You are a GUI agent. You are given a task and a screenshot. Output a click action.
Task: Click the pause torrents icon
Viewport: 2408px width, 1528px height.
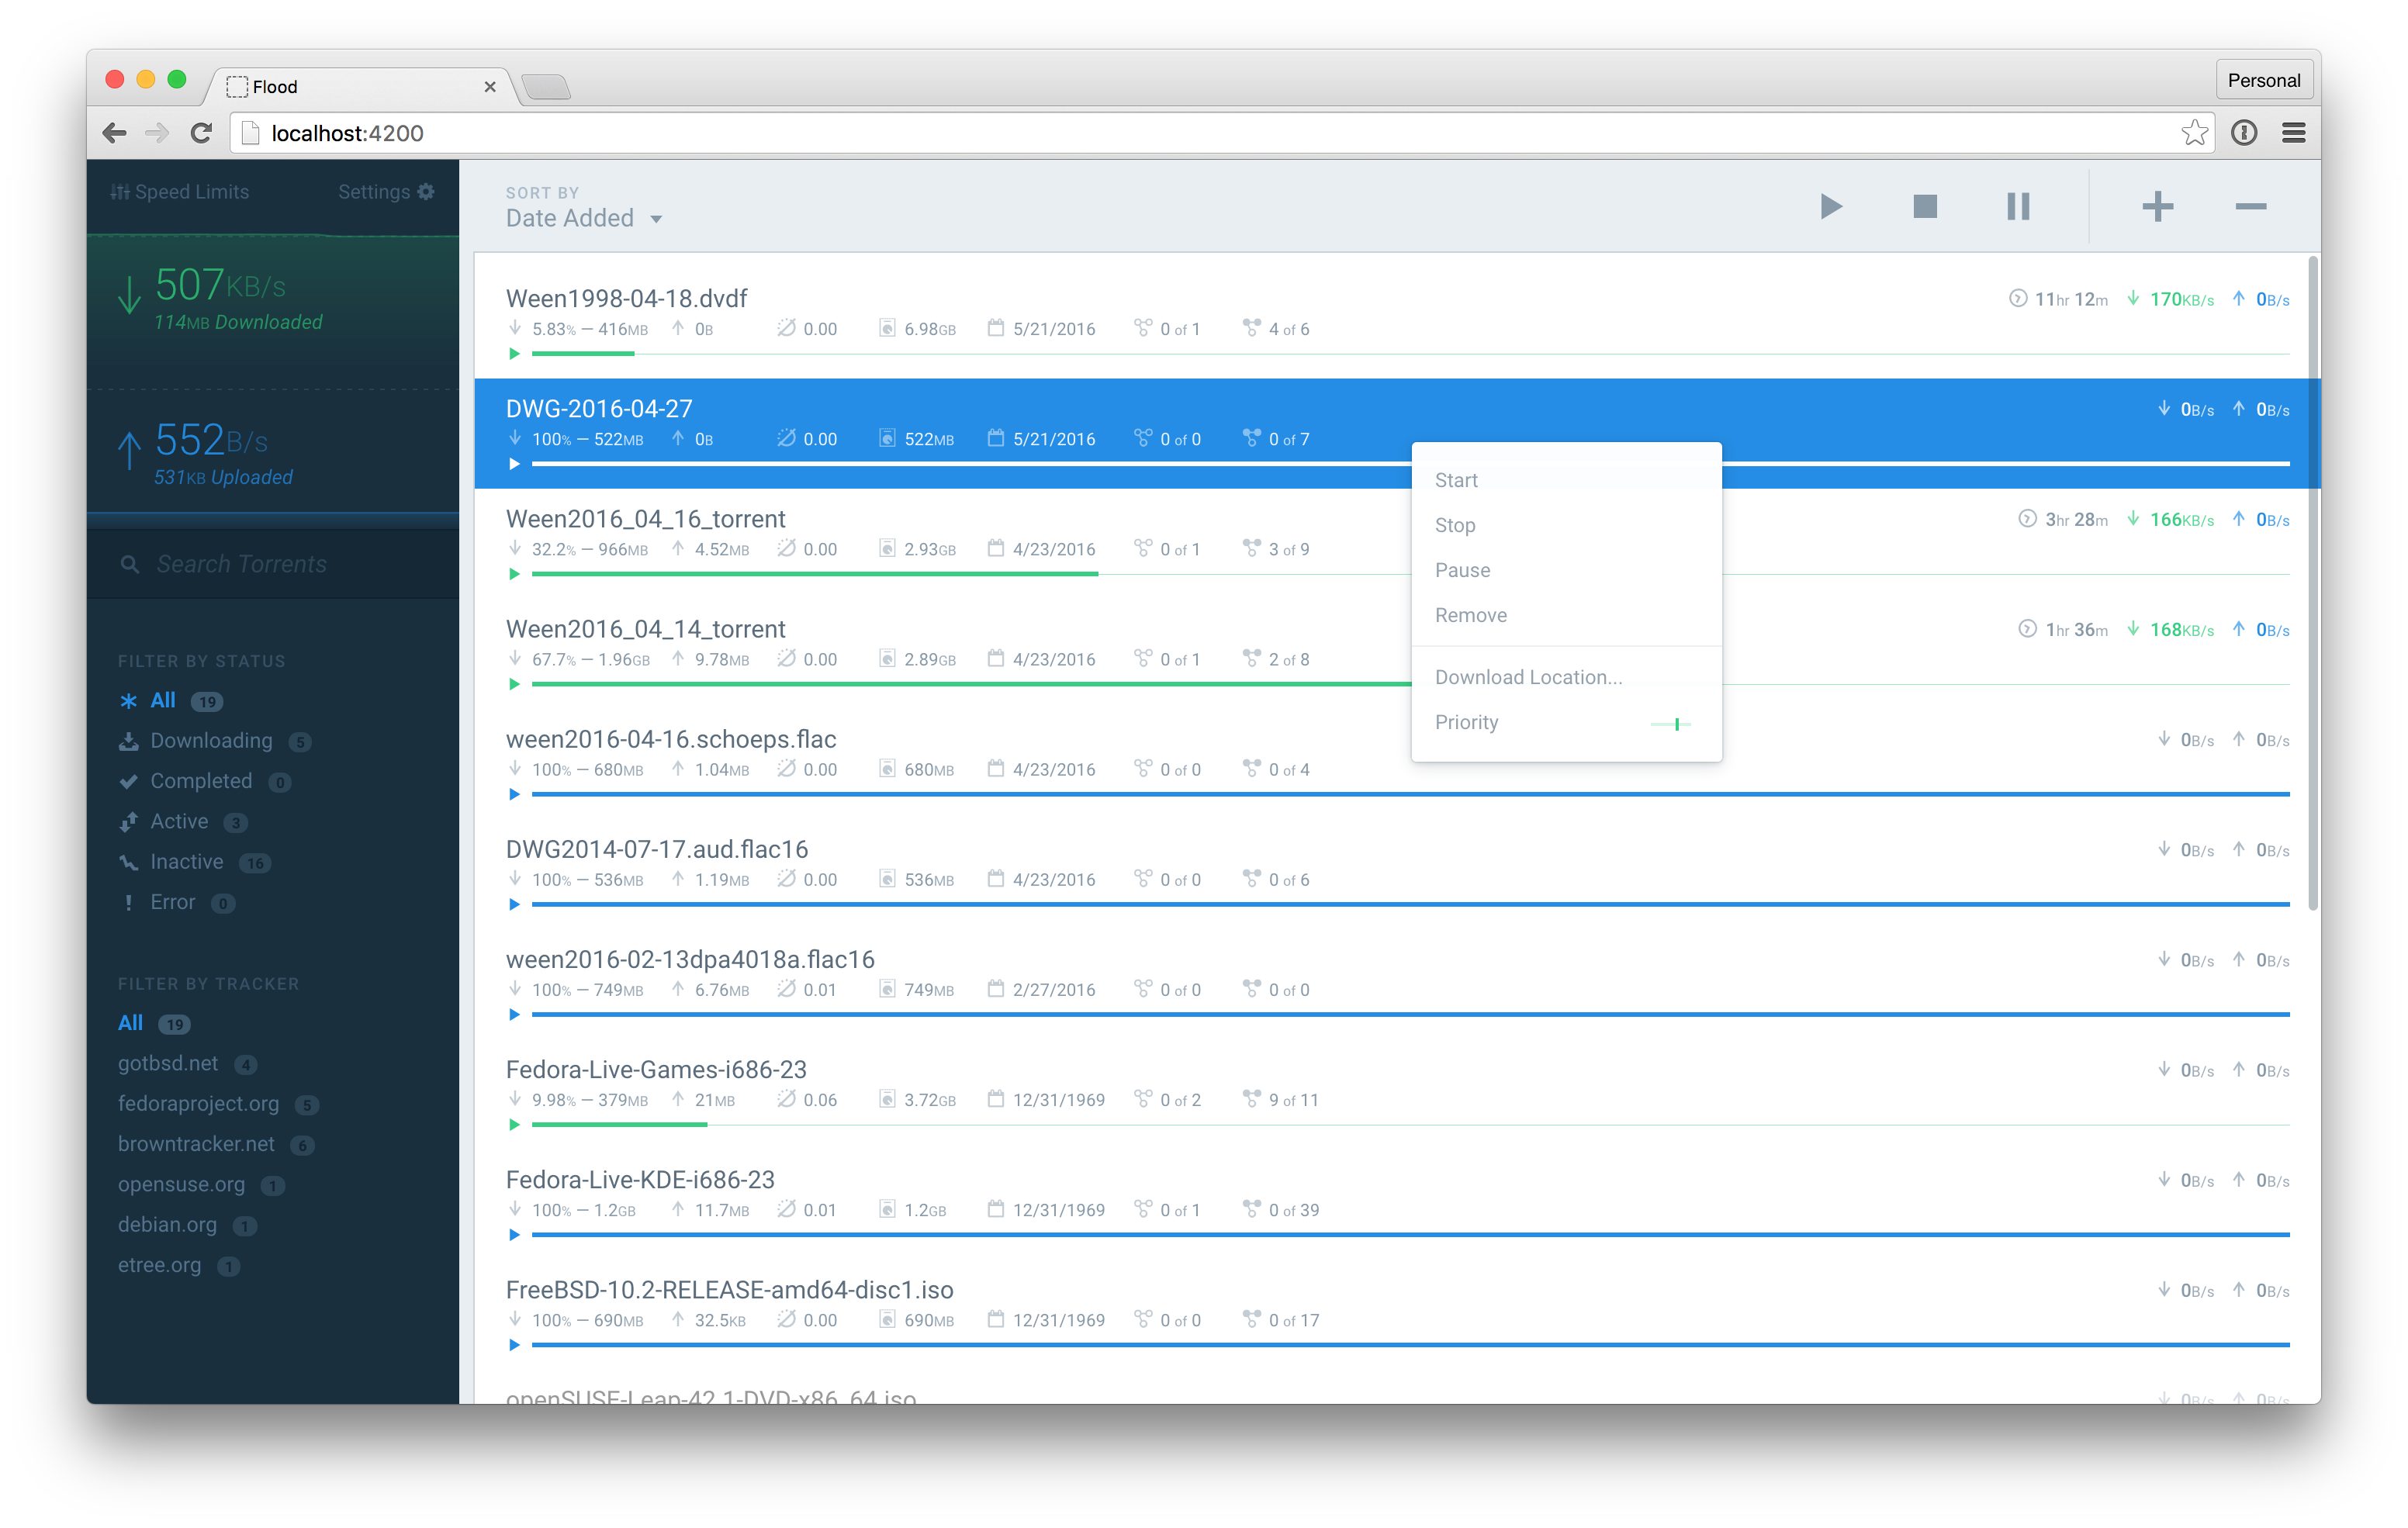[2018, 207]
